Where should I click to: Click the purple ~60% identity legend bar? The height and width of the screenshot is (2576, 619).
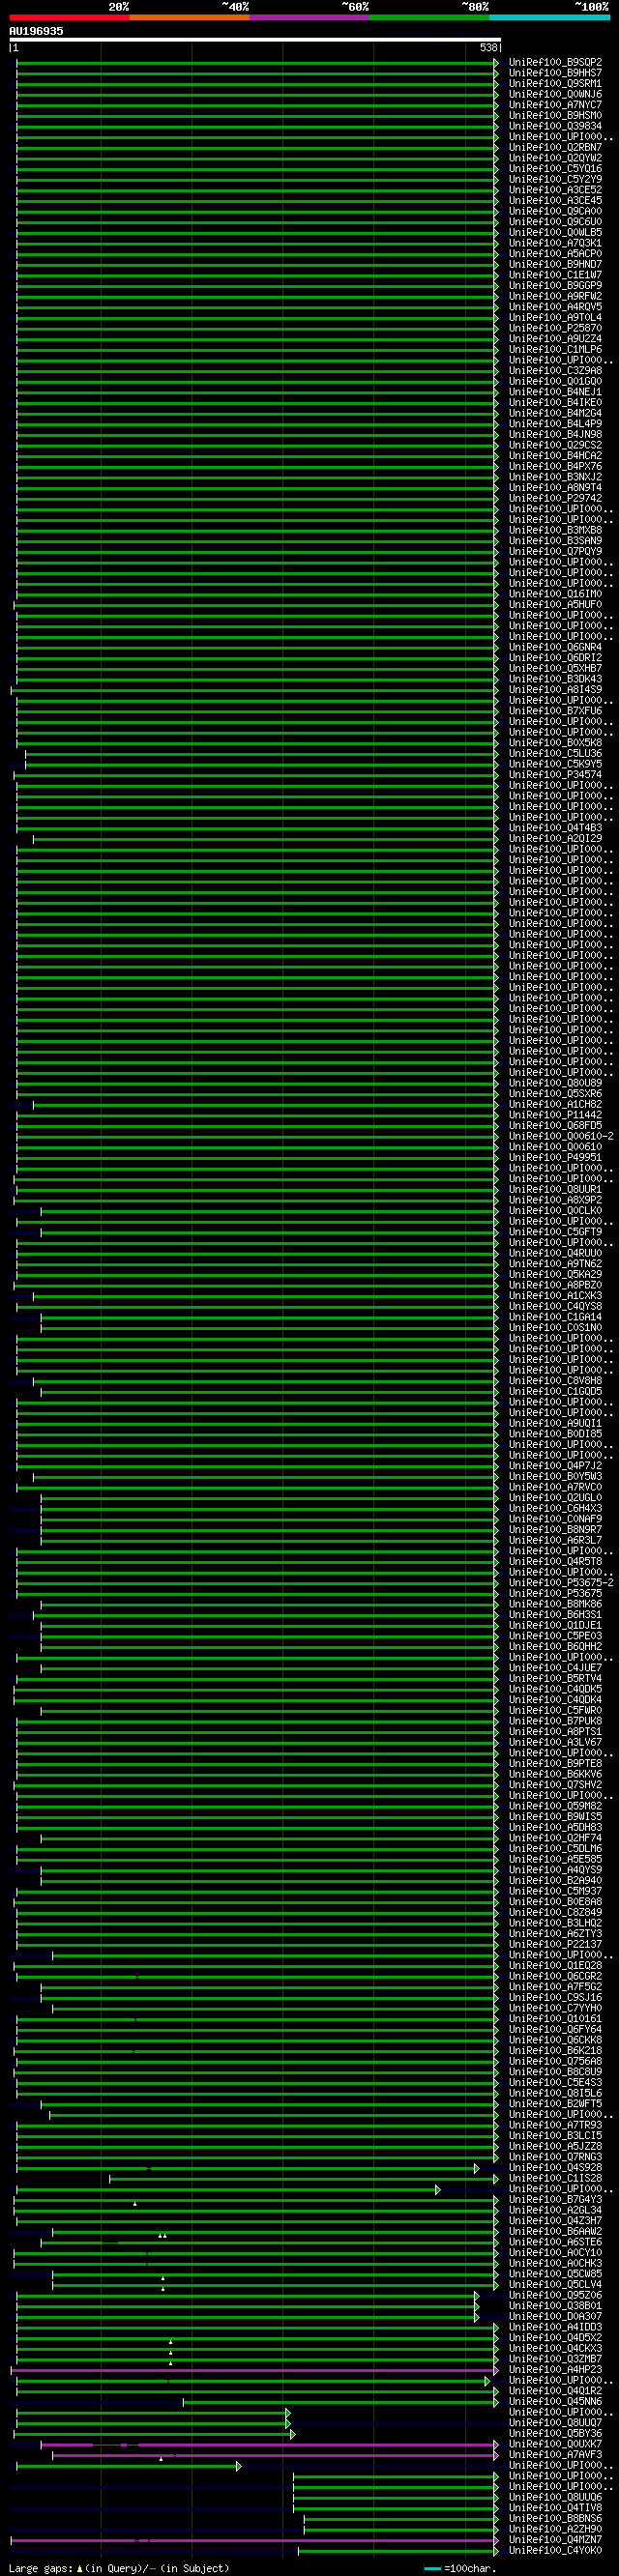(x=309, y=17)
